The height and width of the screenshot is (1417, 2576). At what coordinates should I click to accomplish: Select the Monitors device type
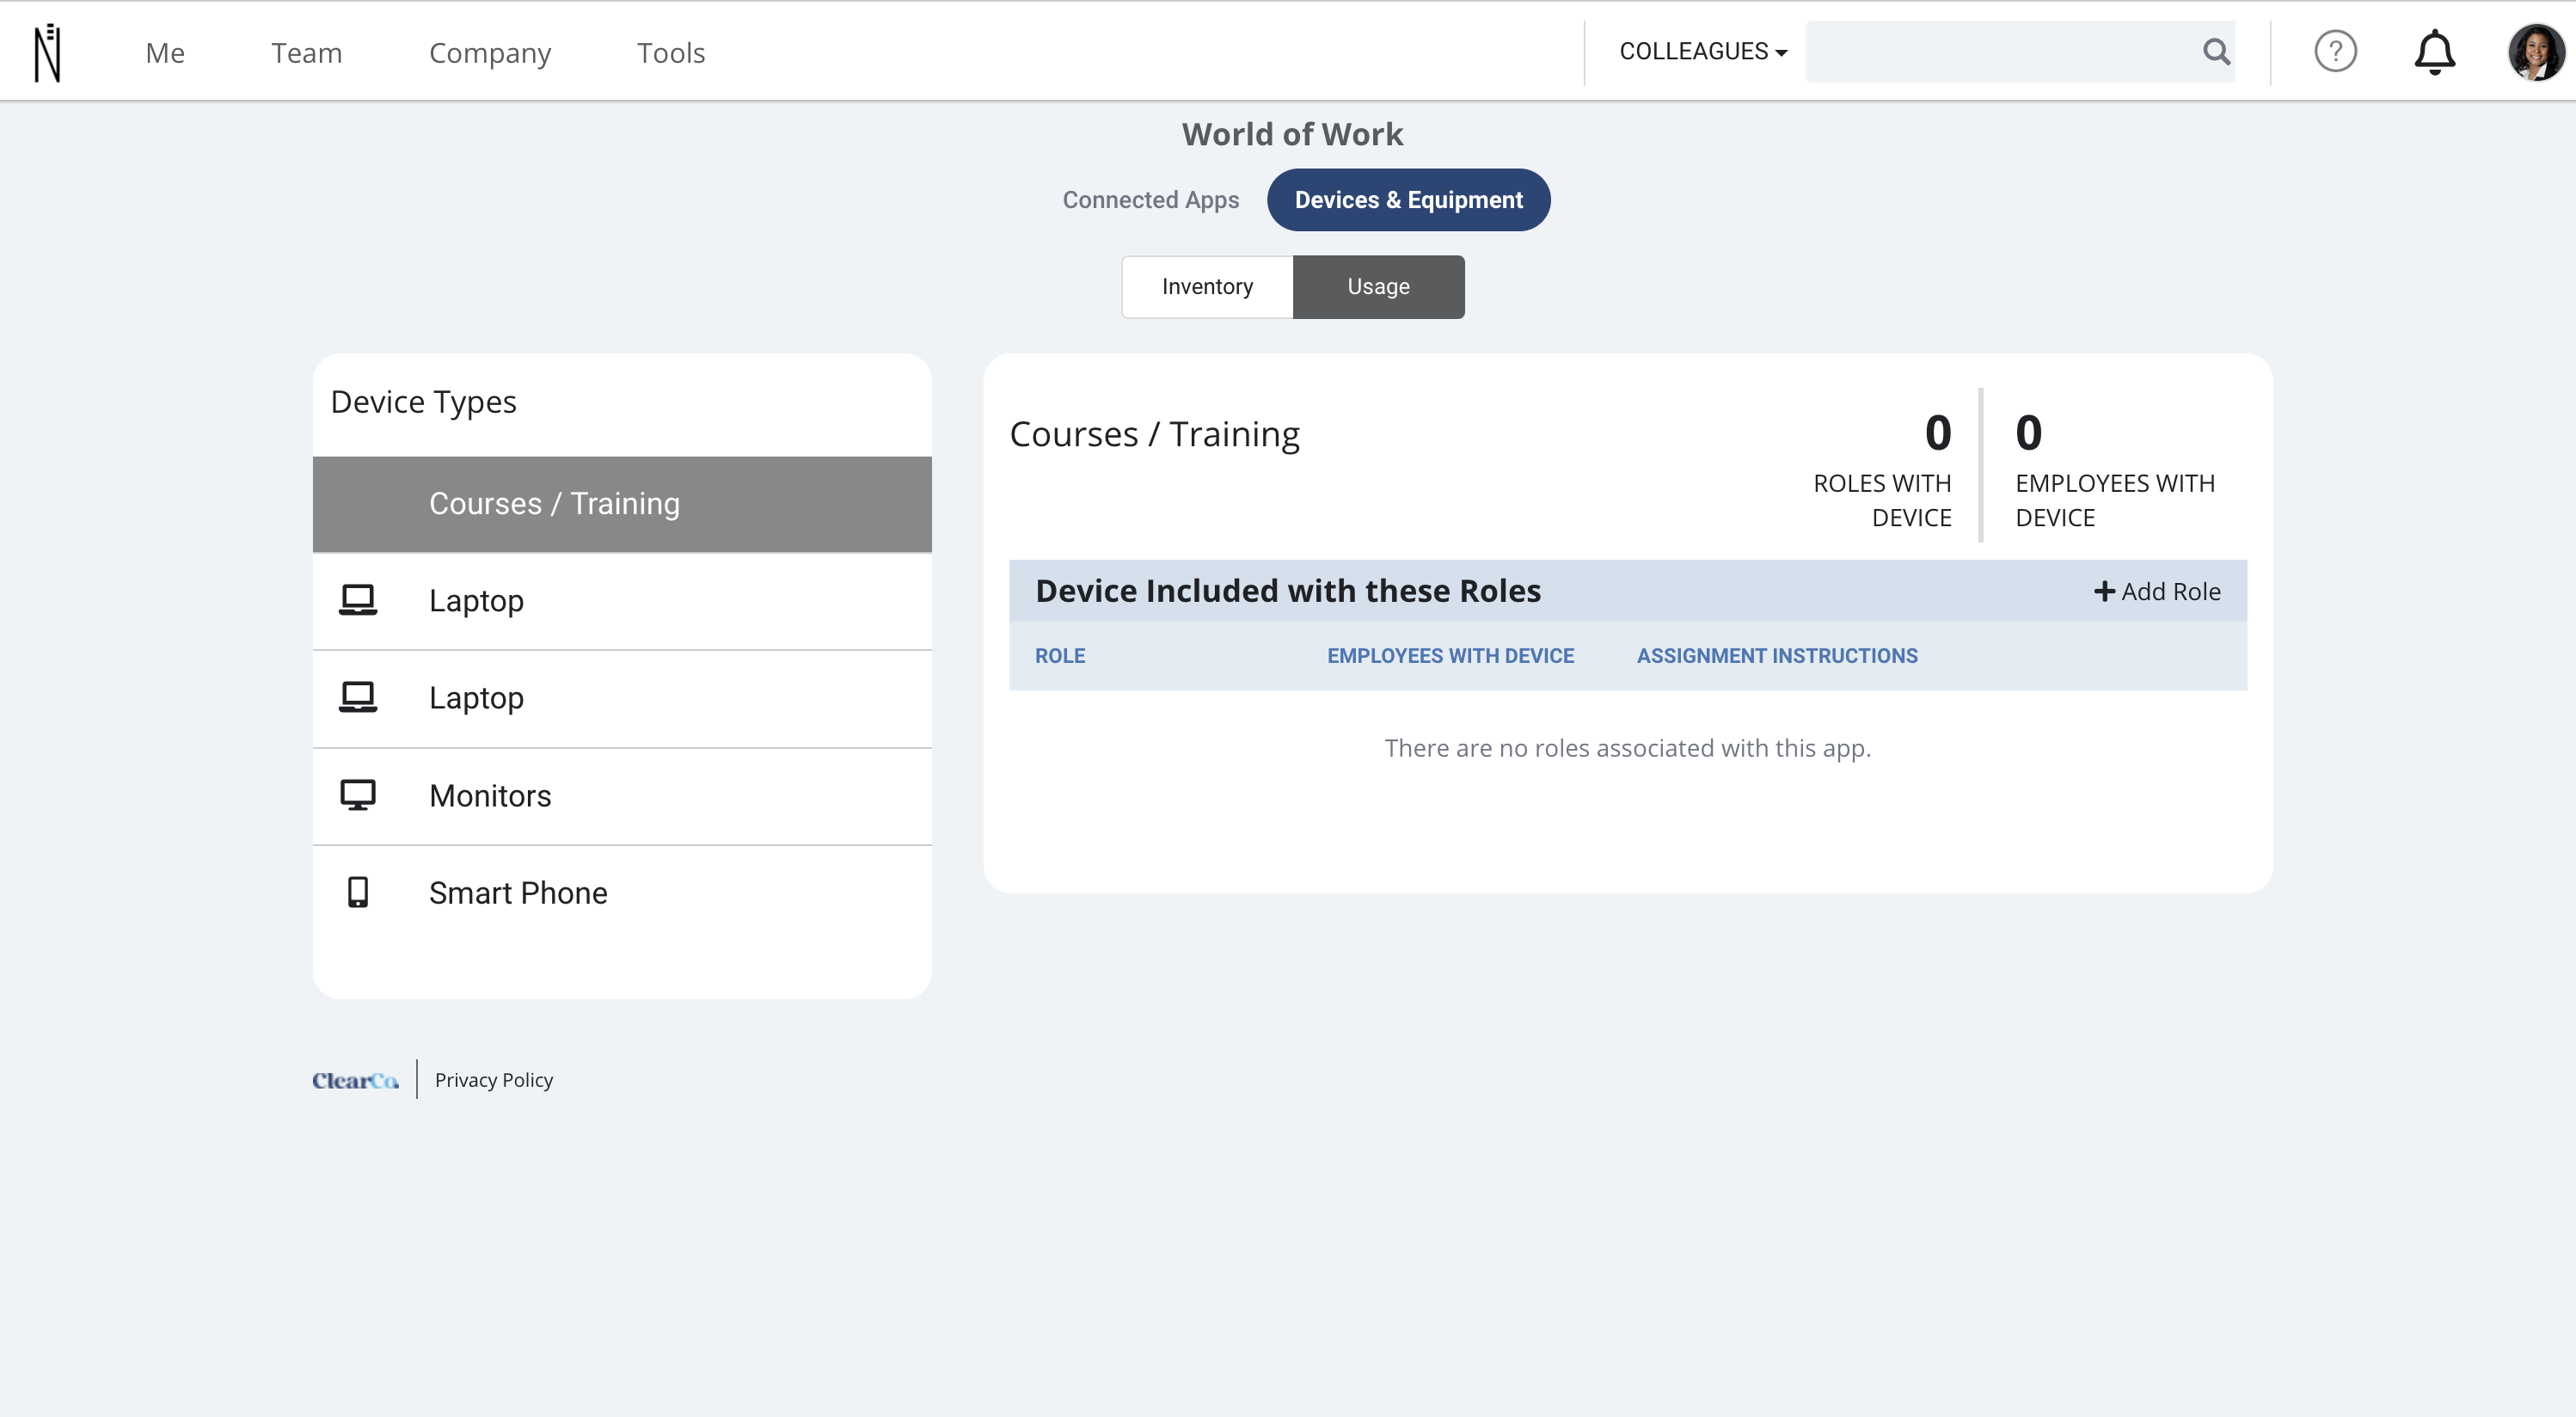622,796
